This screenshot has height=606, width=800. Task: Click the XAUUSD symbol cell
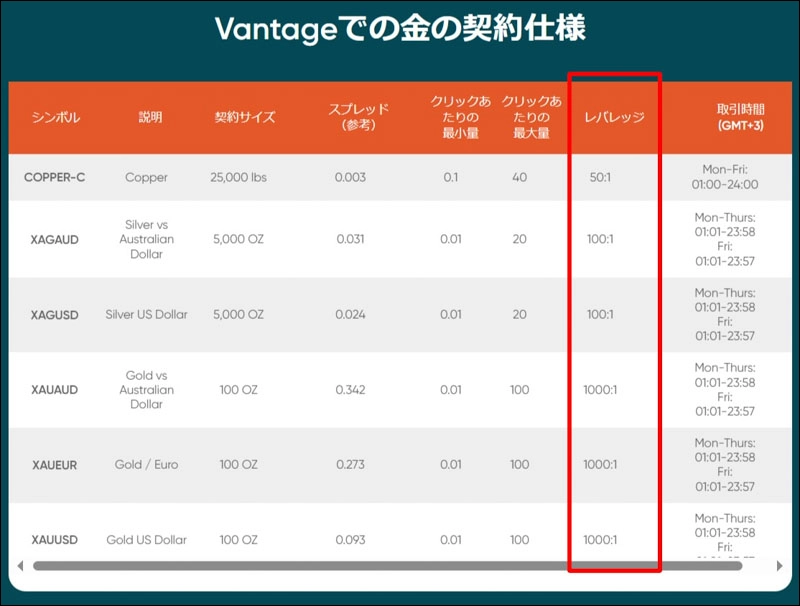point(54,540)
